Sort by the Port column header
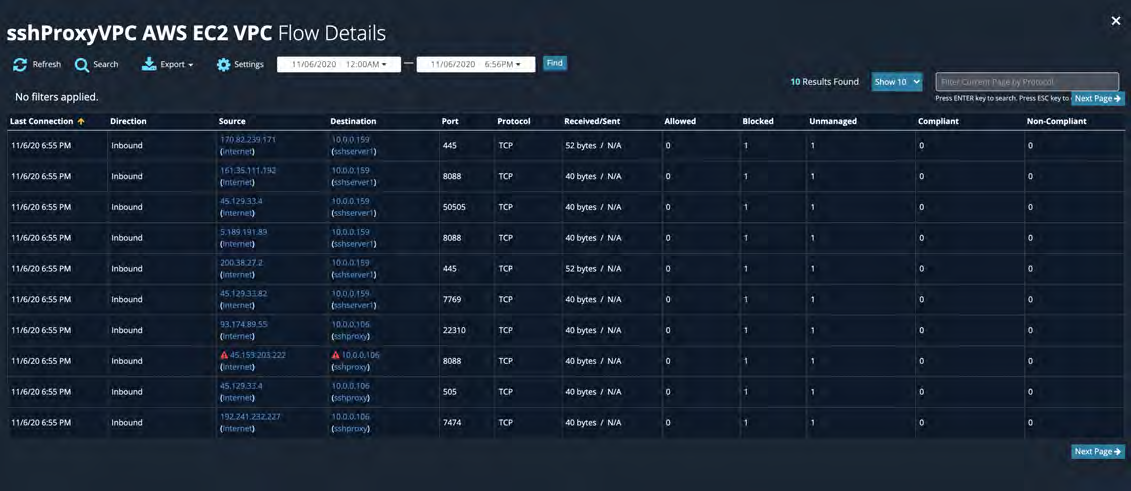Image resolution: width=1131 pixels, height=491 pixels. [449, 121]
